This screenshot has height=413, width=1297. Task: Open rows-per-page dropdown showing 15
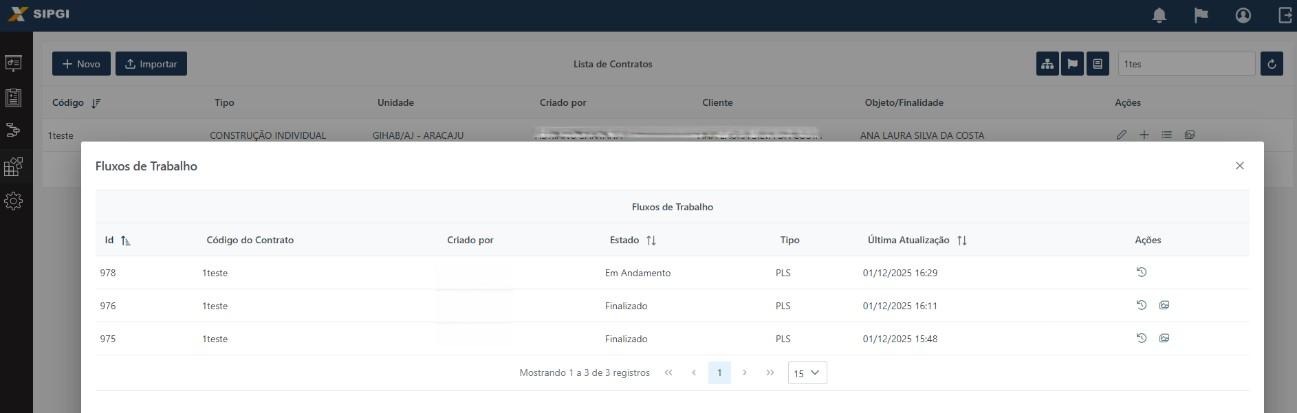(807, 373)
